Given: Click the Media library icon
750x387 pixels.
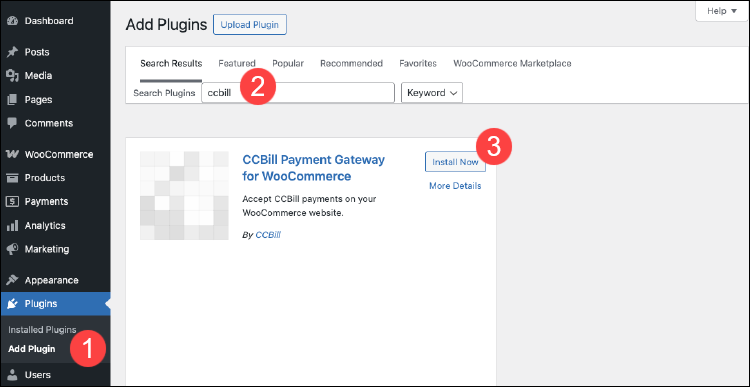Looking at the screenshot, I should click(12, 76).
